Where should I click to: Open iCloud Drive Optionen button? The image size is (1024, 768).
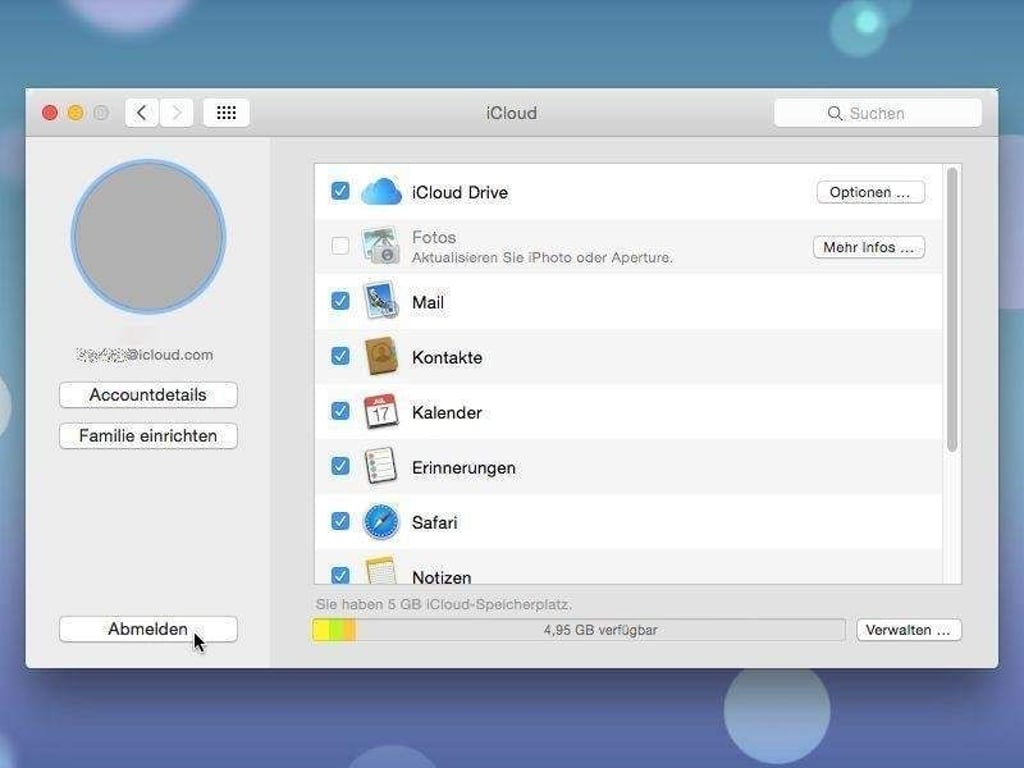pyautogui.click(x=871, y=192)
